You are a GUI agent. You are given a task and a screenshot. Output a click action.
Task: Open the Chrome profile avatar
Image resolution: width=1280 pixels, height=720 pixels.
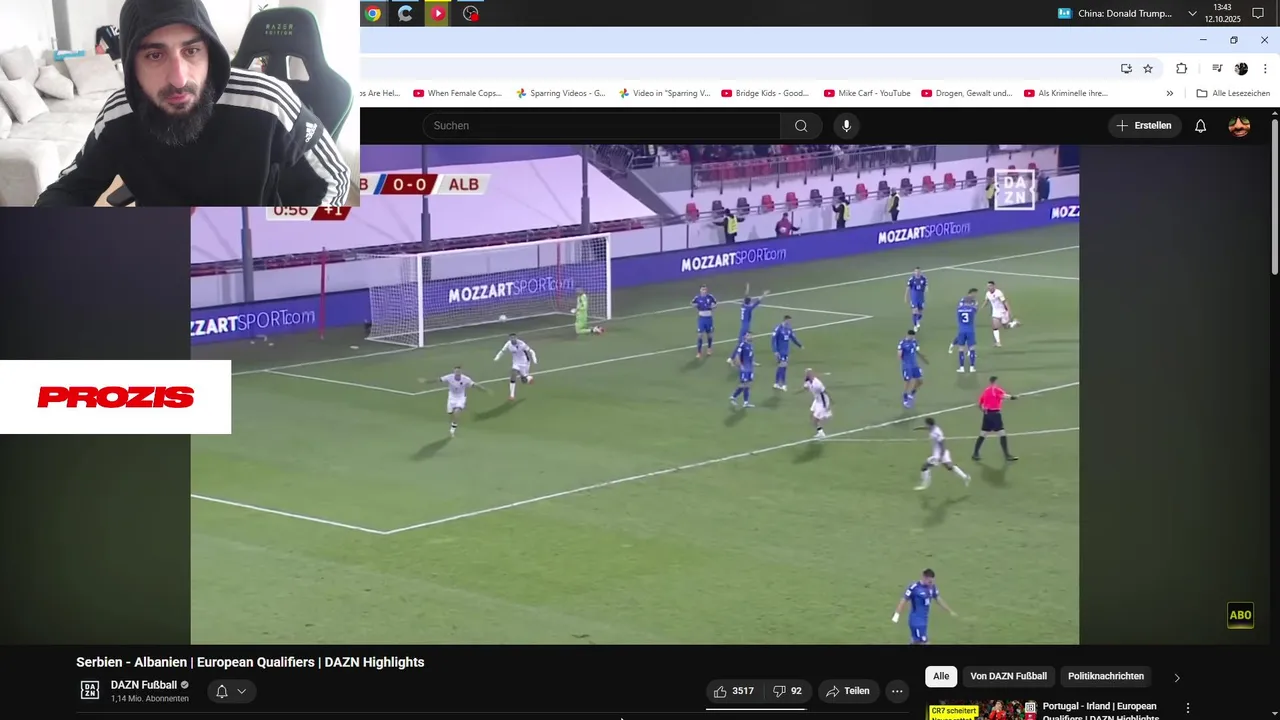[1241, 68]
